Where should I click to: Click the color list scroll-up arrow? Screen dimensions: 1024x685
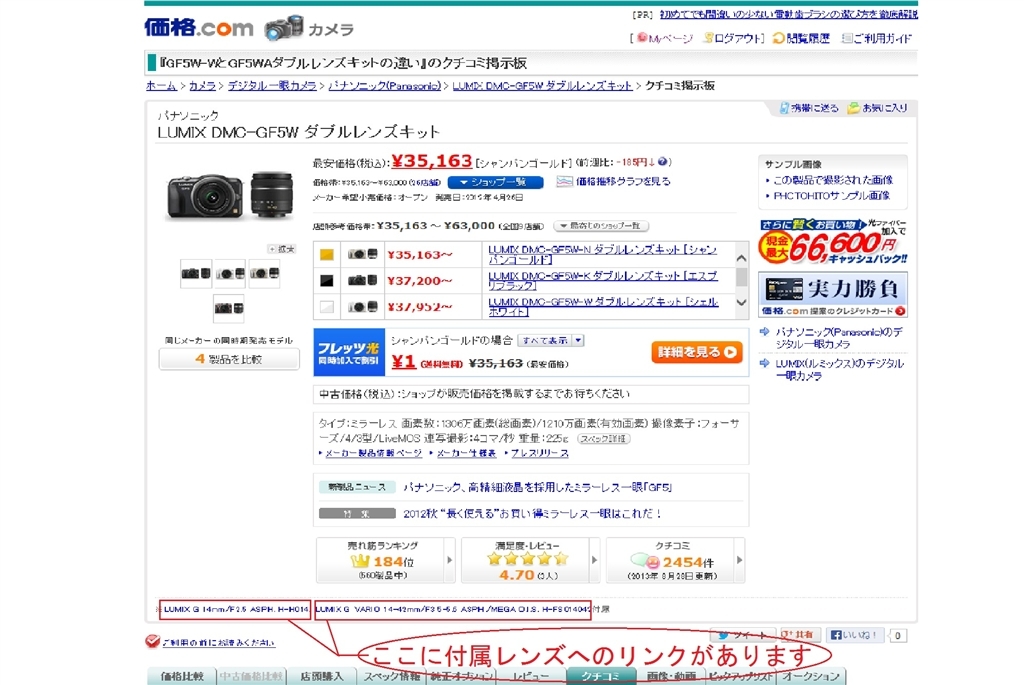click(x=741, y=258)
